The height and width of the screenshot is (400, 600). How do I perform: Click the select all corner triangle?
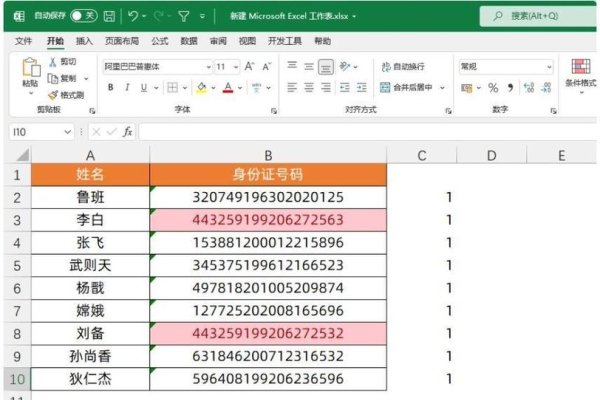22,155
